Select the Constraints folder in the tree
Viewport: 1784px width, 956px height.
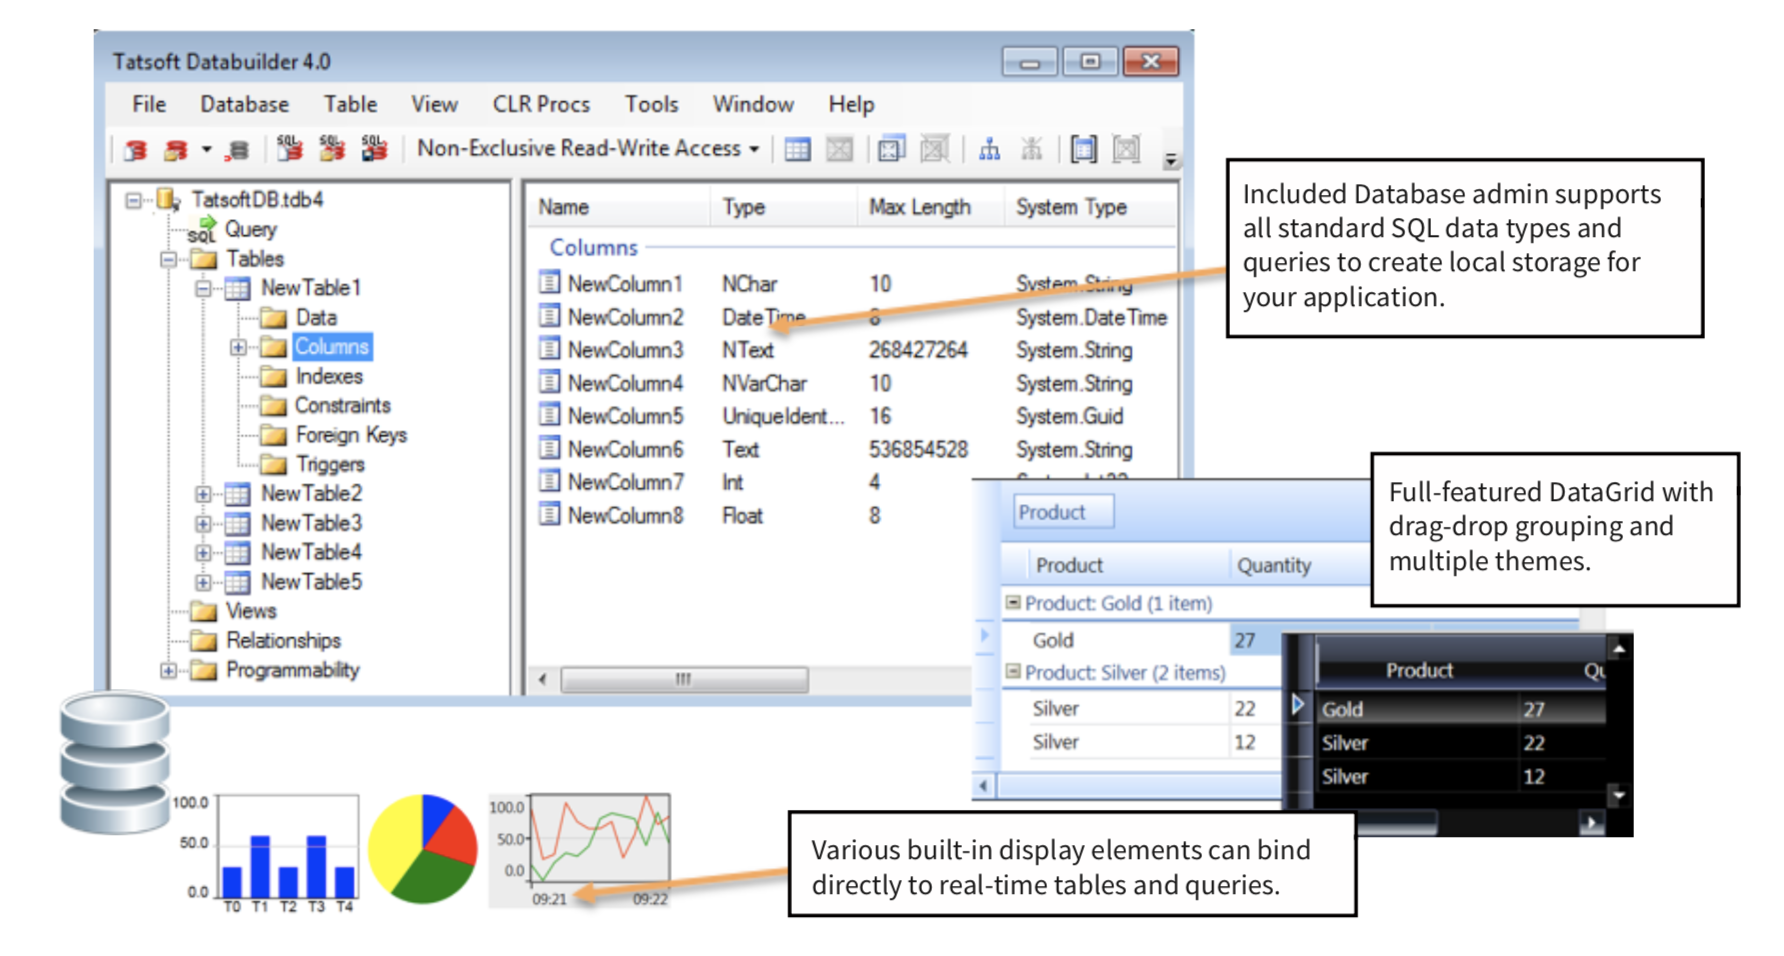tap(325, 406)
